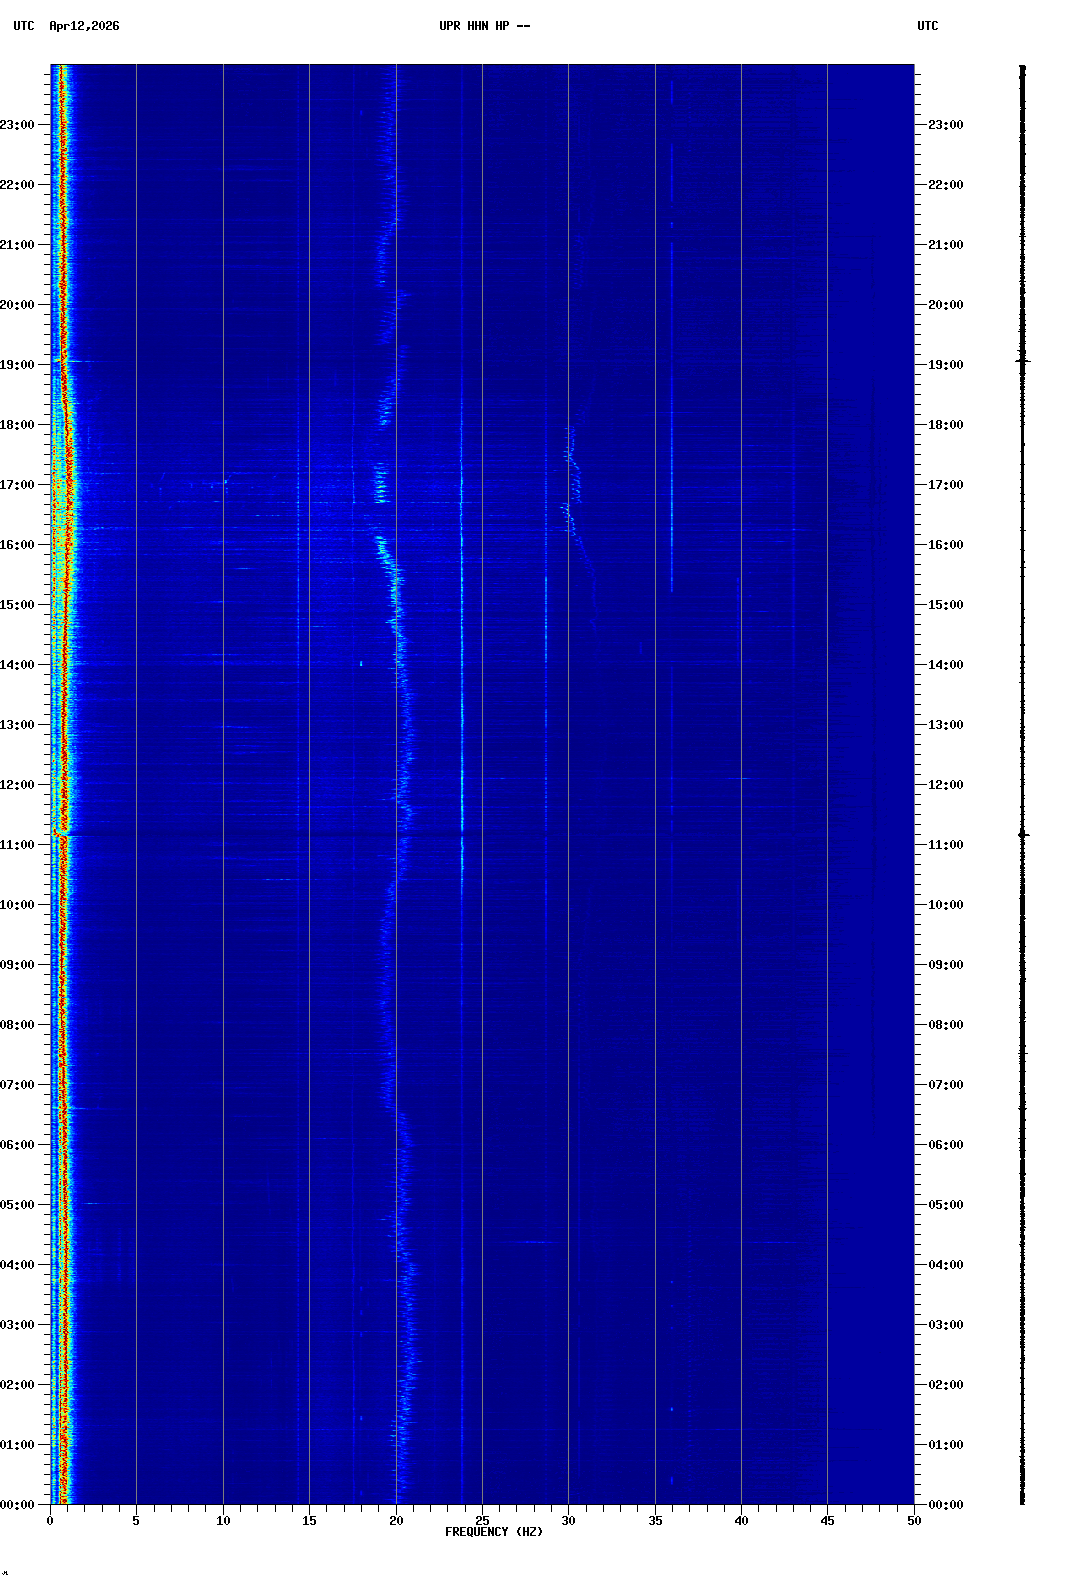Click the 08:00 label on left axis
This screenshot has height=1584, width=1066.
18,1025
